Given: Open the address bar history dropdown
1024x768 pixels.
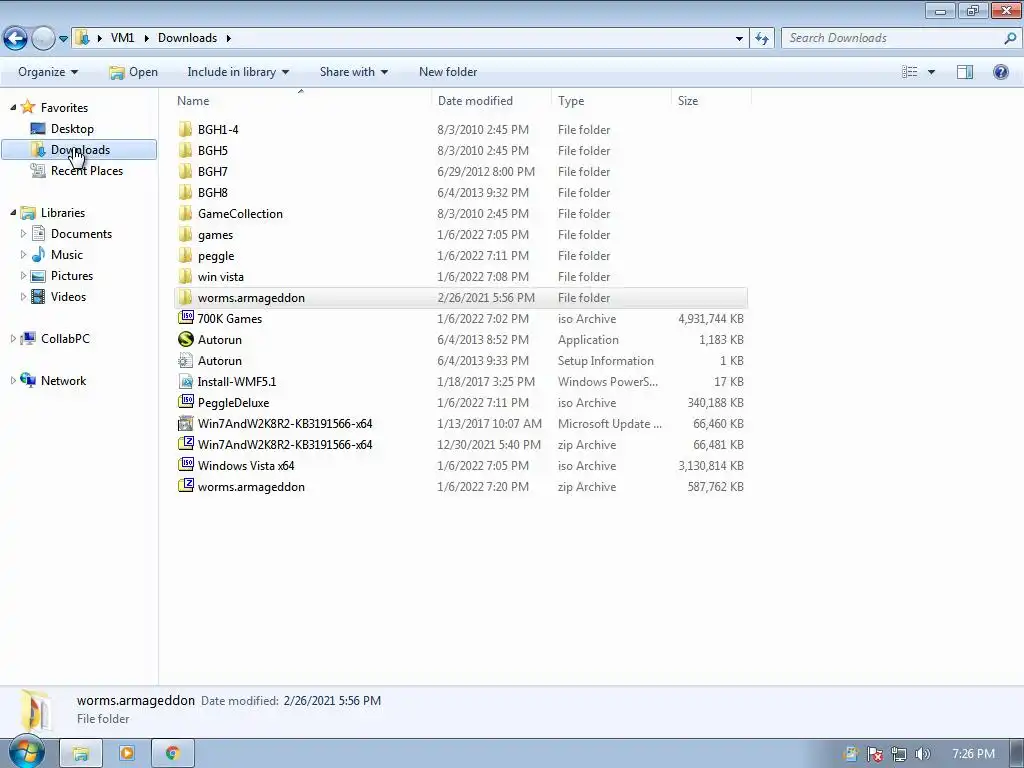Looking at the screenshot, I should (739, 39).
